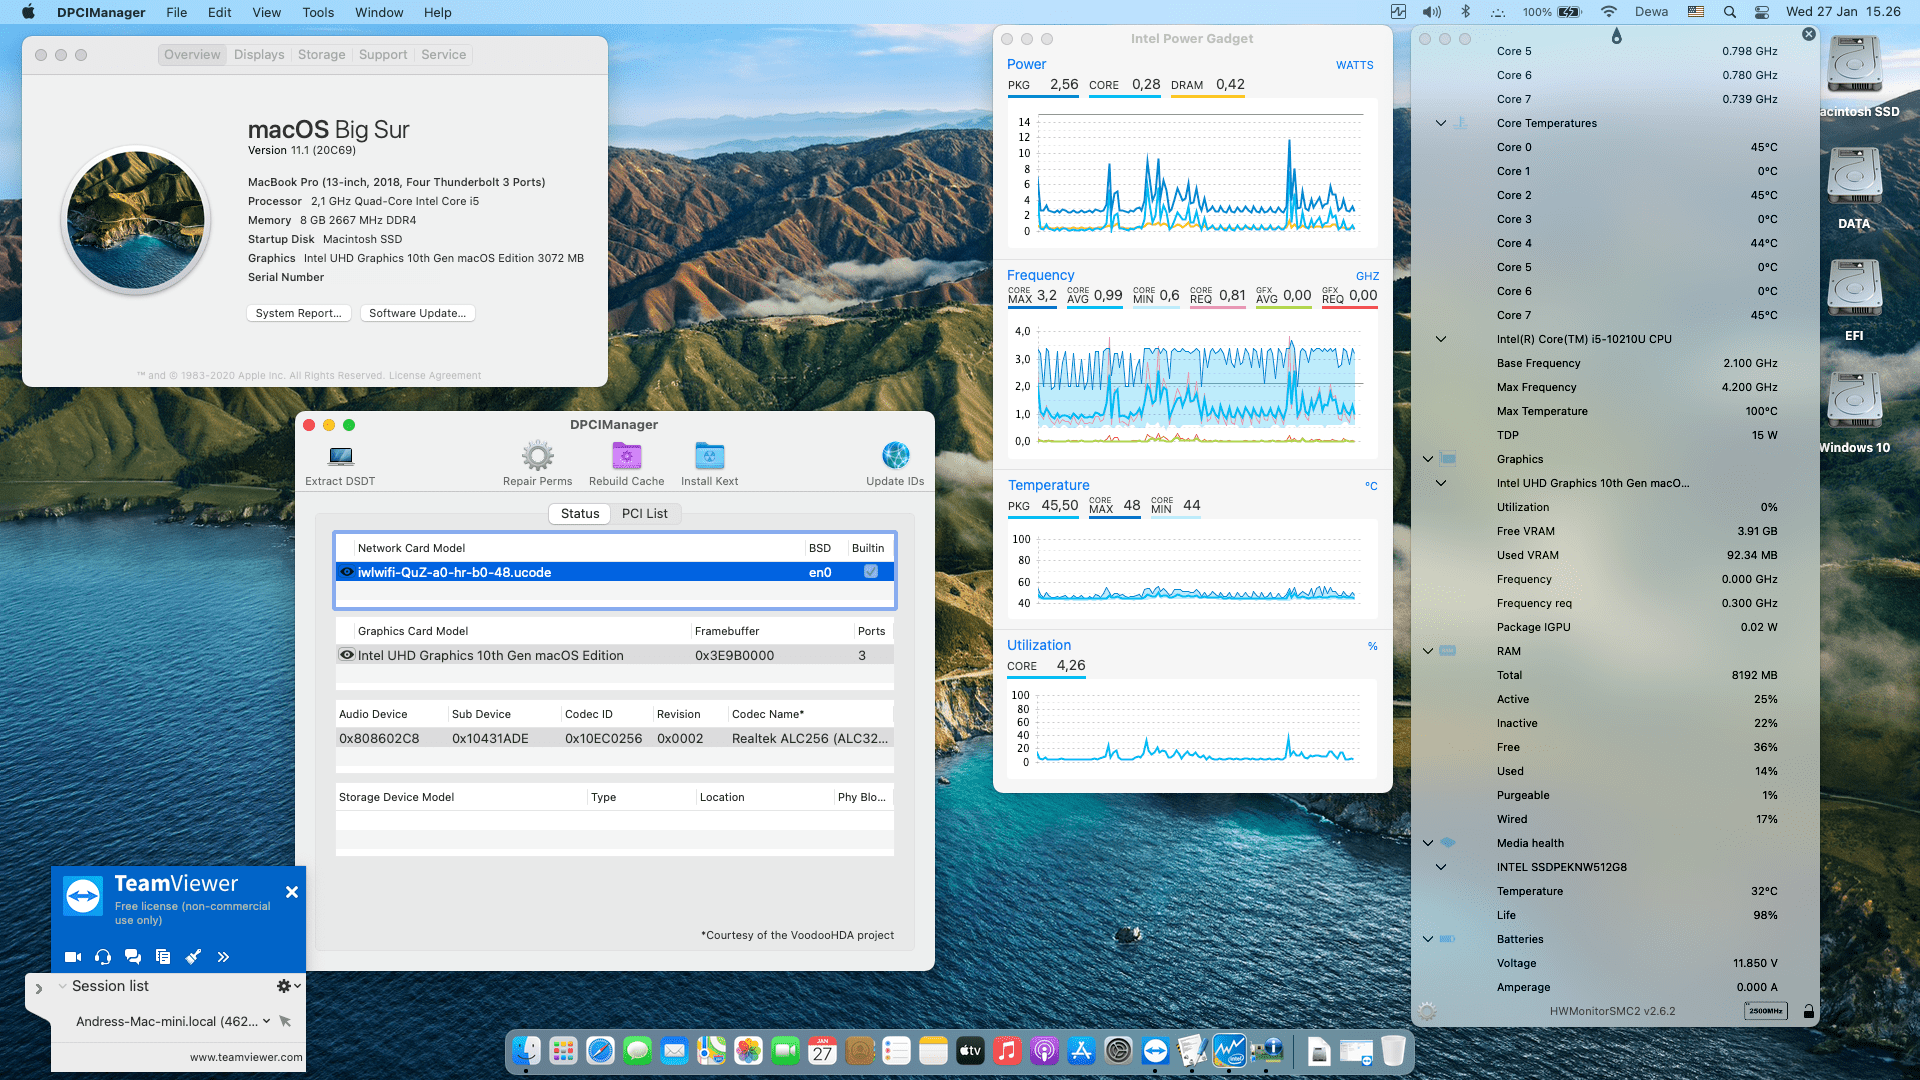Click the 2500MHz badge in HWMonitorSMC2

[1766, 1011]
